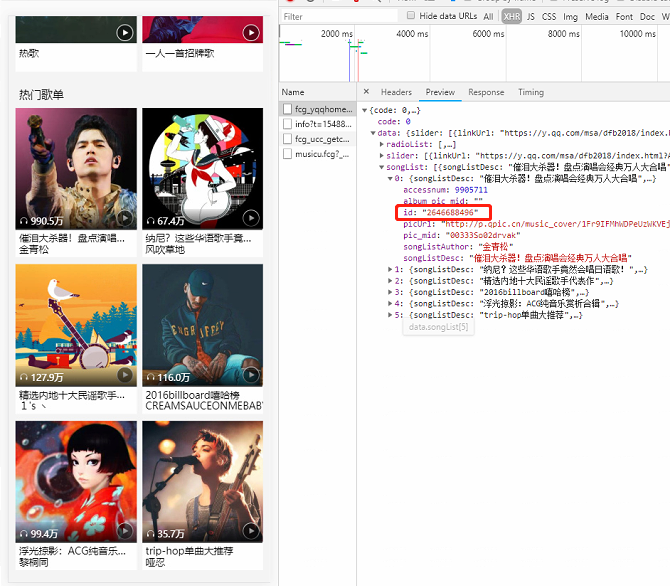Click the accessnum value 9905711

pos(471,190)
